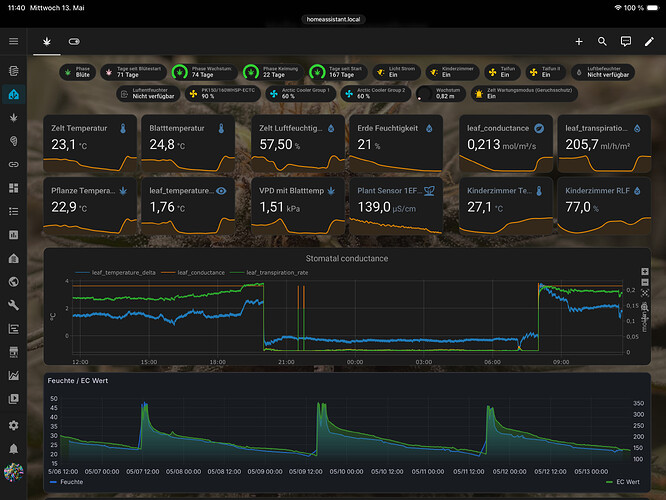Open the Zelt Luftfeuchtigkeit sensor card
Screen dimensions: 666x500
click(298, 144)
